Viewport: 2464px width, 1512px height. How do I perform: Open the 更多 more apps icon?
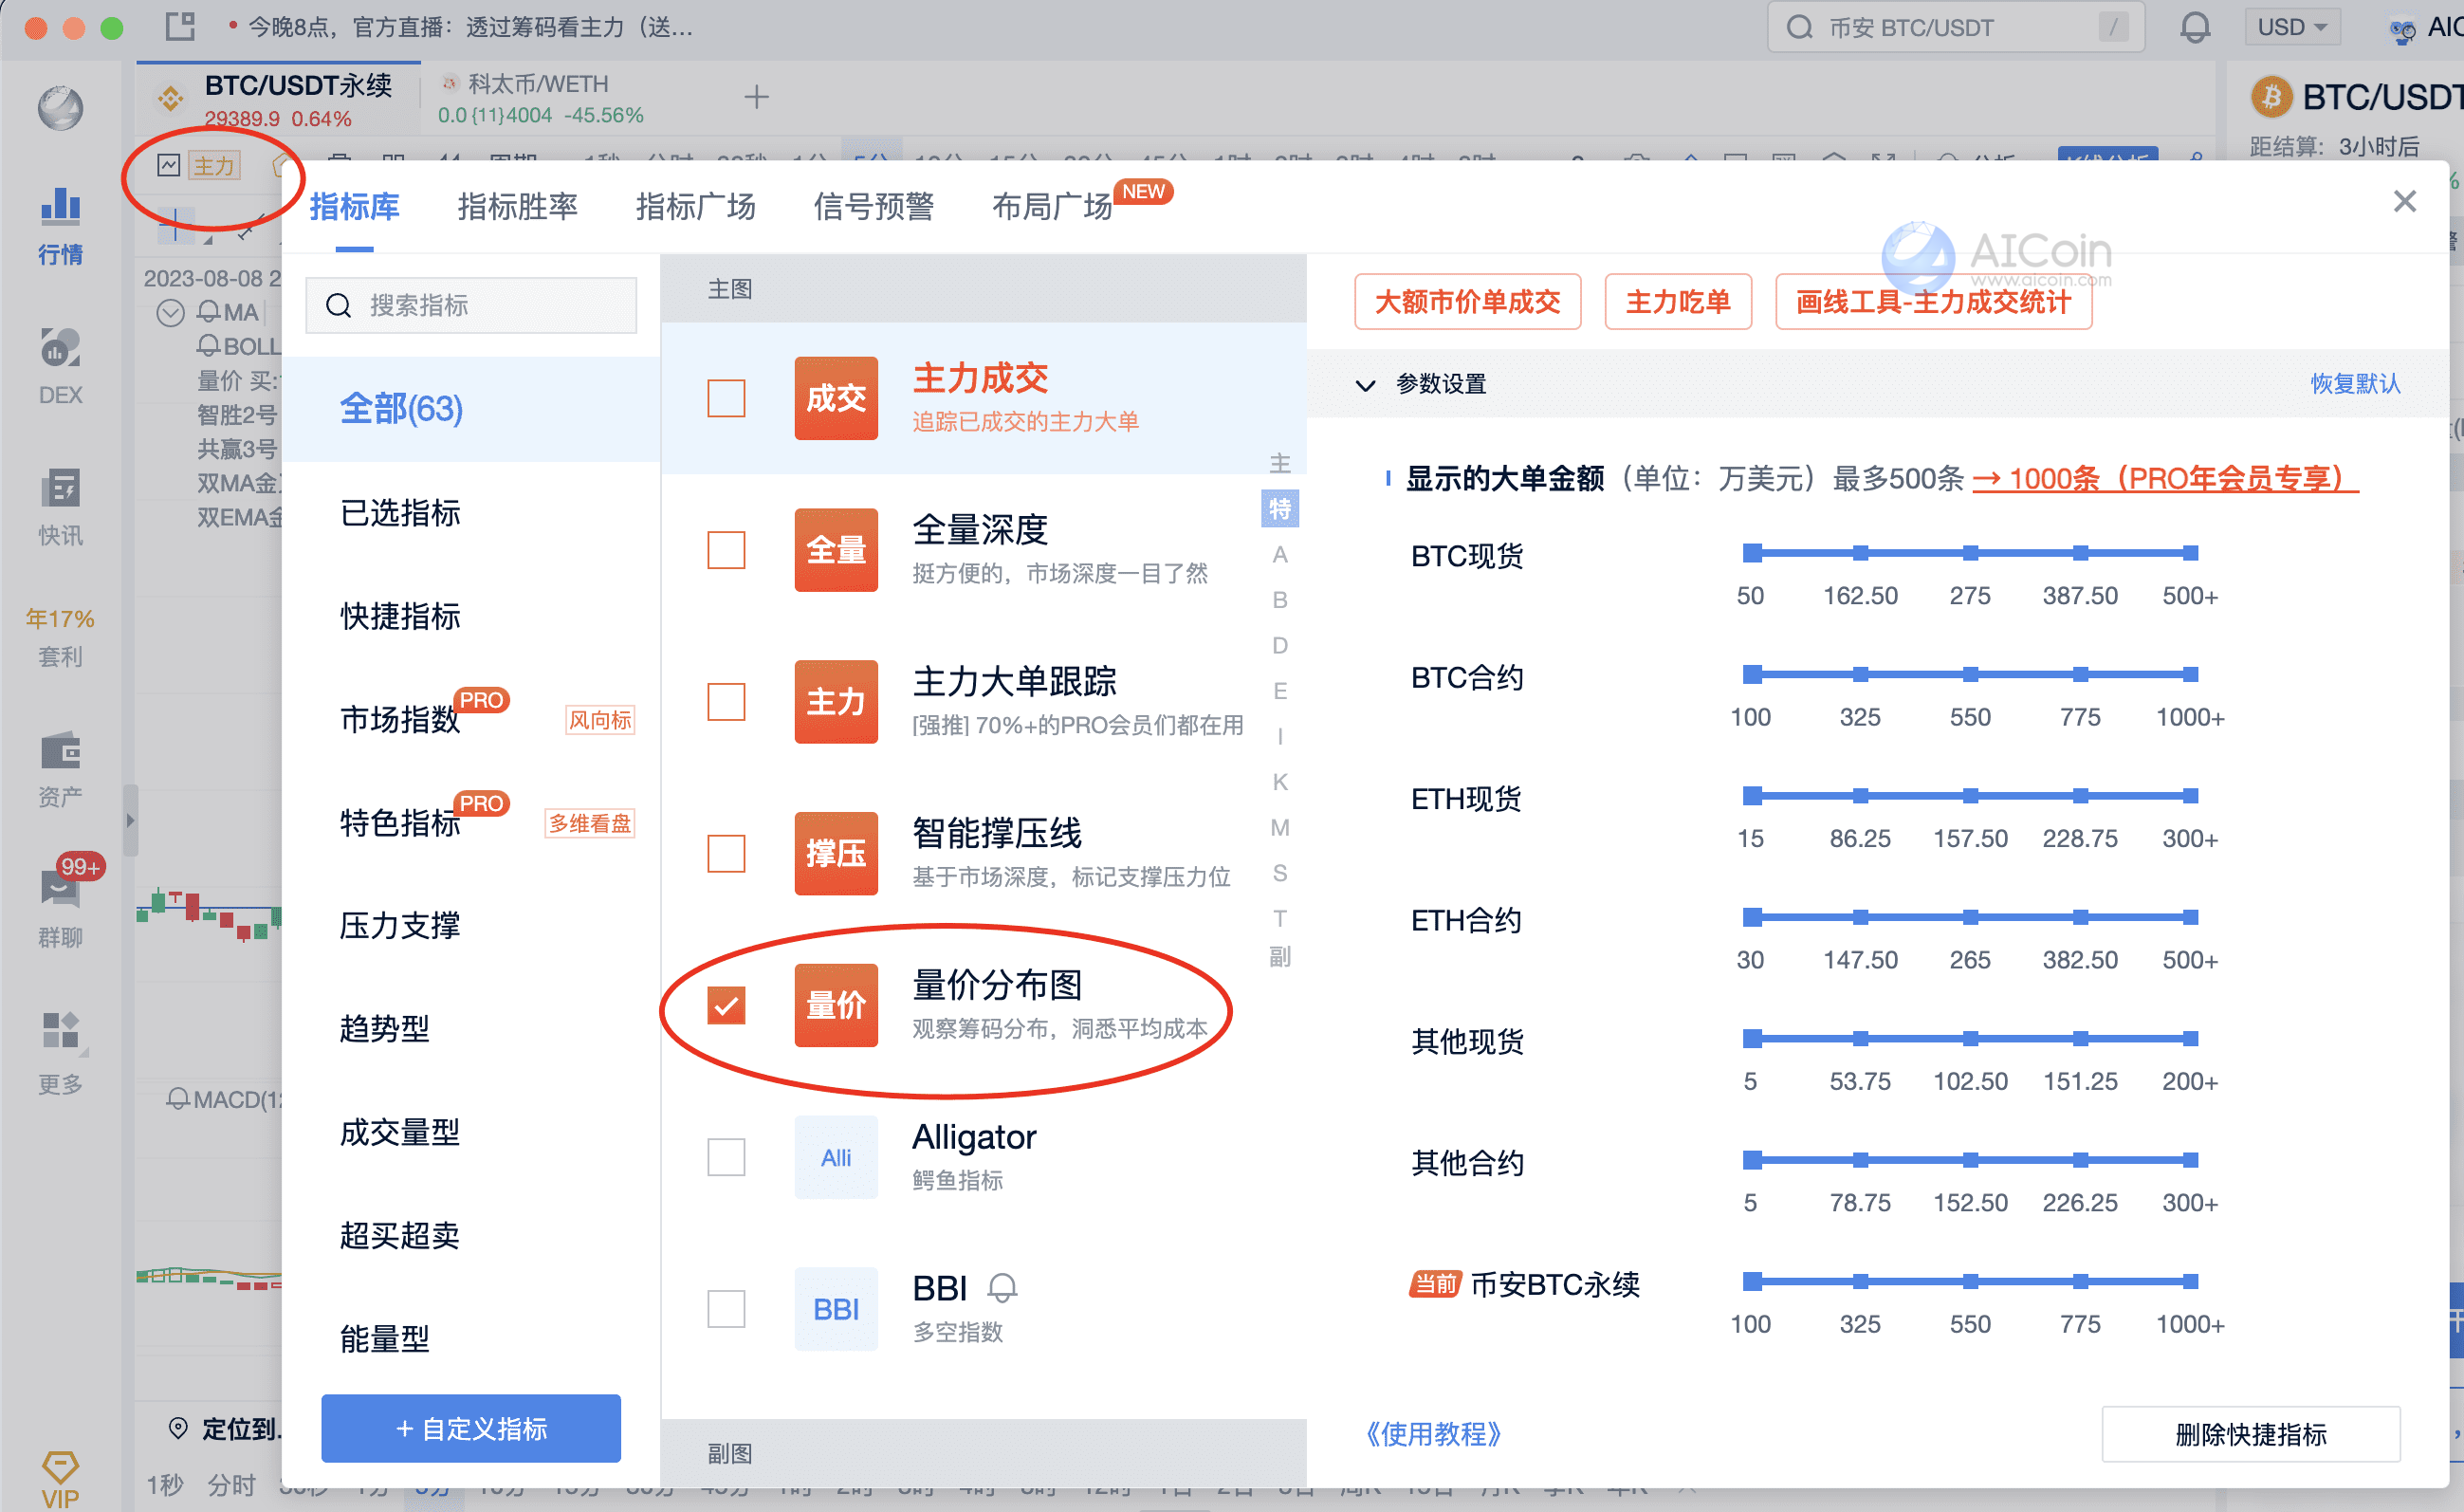point(60,1054)
